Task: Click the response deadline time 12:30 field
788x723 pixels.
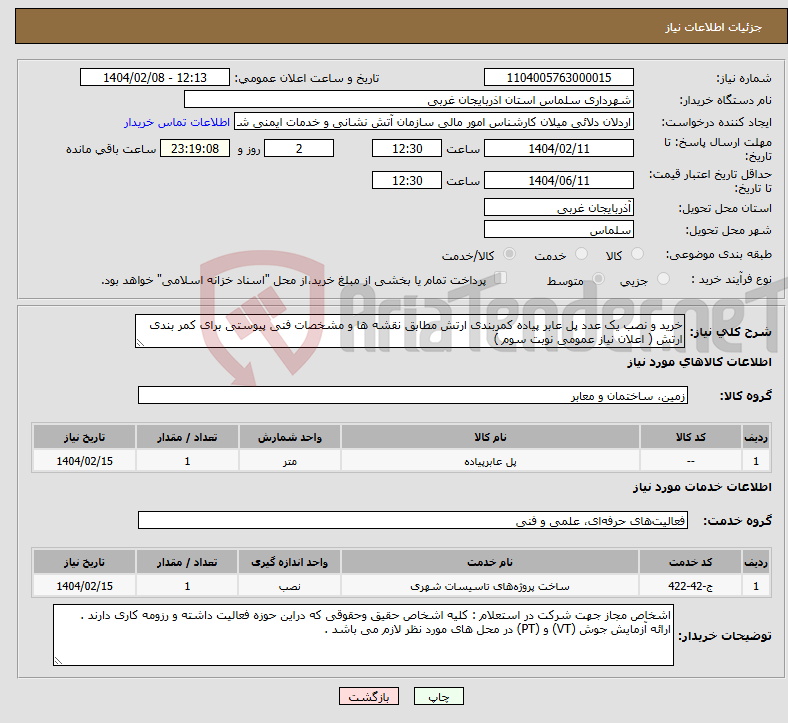Action: 407,148
